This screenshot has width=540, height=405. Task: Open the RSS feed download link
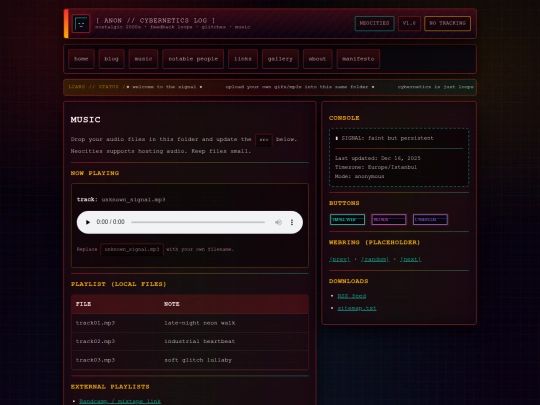click(352, 296)
